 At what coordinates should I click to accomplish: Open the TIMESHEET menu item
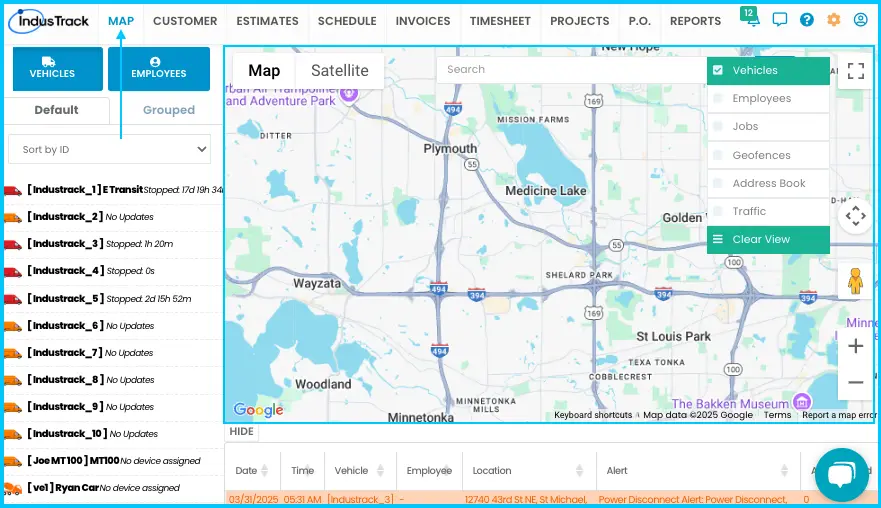point(500,21)
